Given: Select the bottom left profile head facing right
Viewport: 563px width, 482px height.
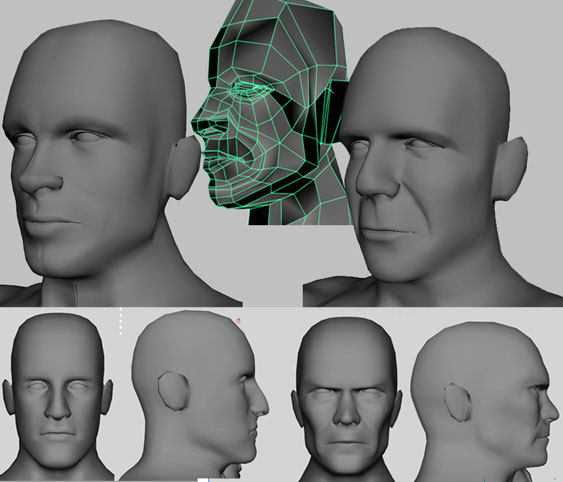Looking at the screenshot, I should 196,395.
